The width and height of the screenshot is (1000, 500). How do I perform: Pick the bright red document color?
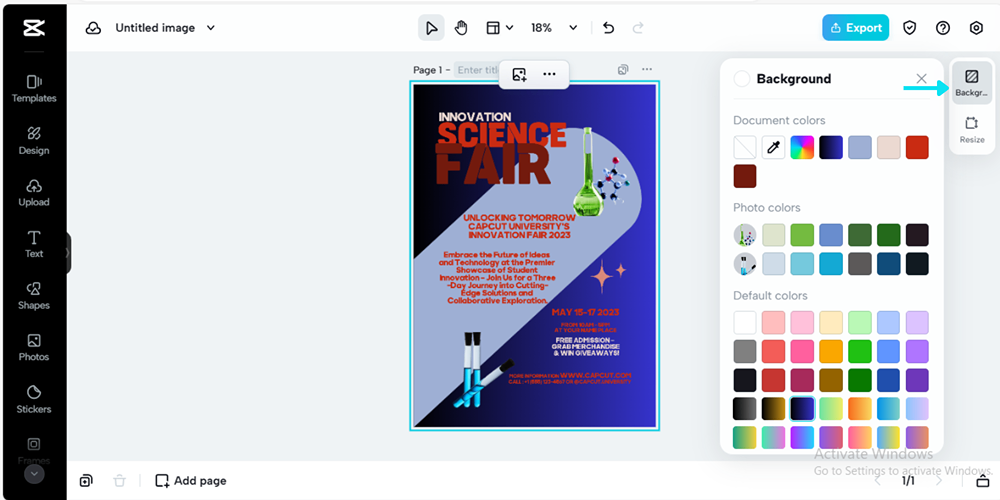(x=917, y=147)
